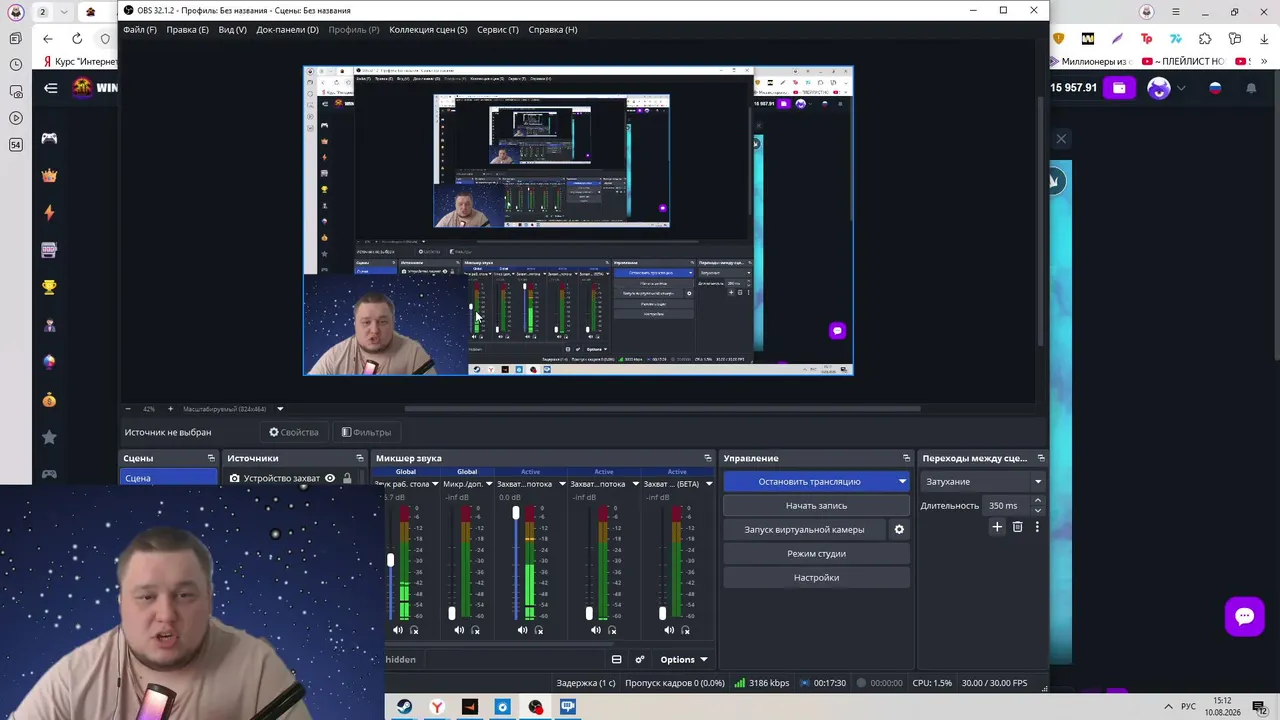
Task: Mute the Захват (БЕТА) channel
Action: [x=669, y=630]
